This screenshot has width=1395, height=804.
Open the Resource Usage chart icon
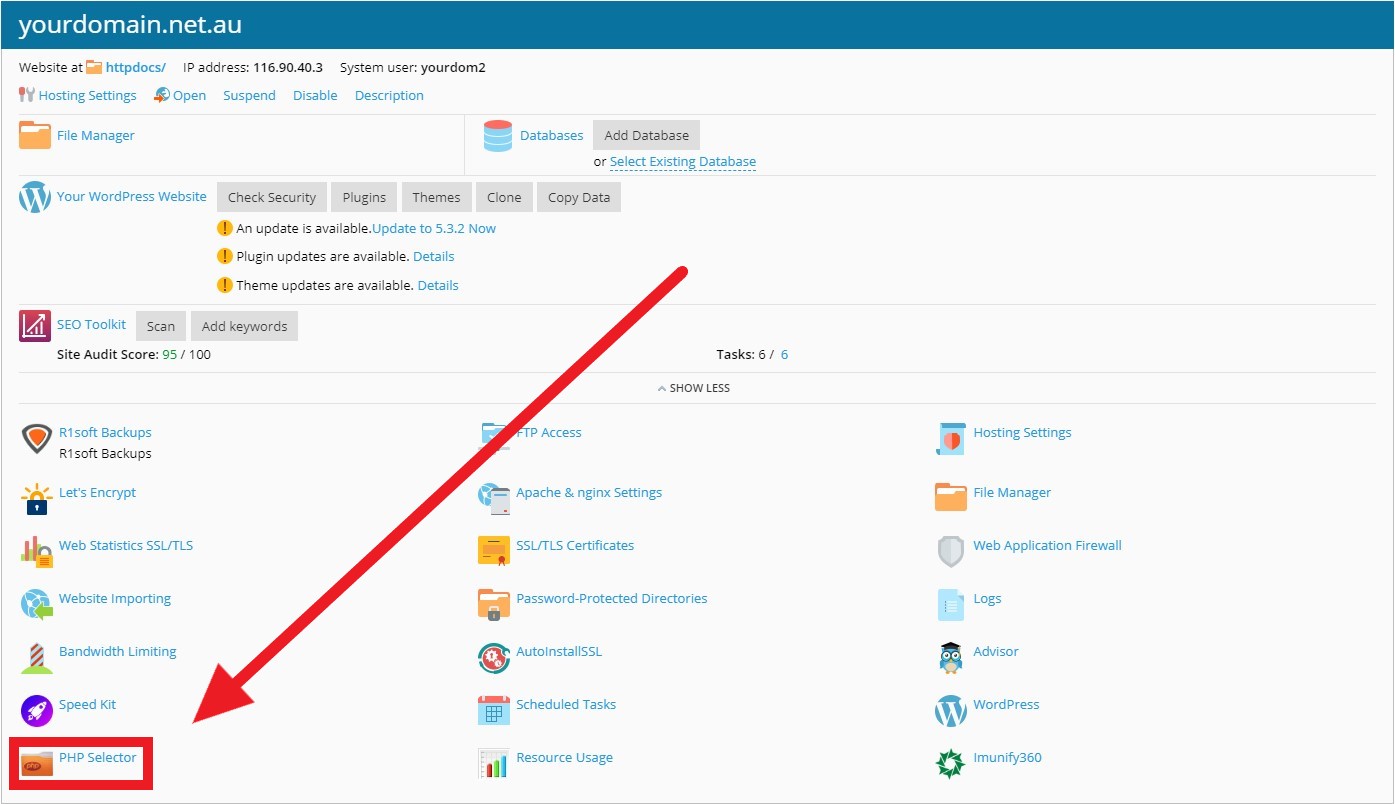[494, 763]
